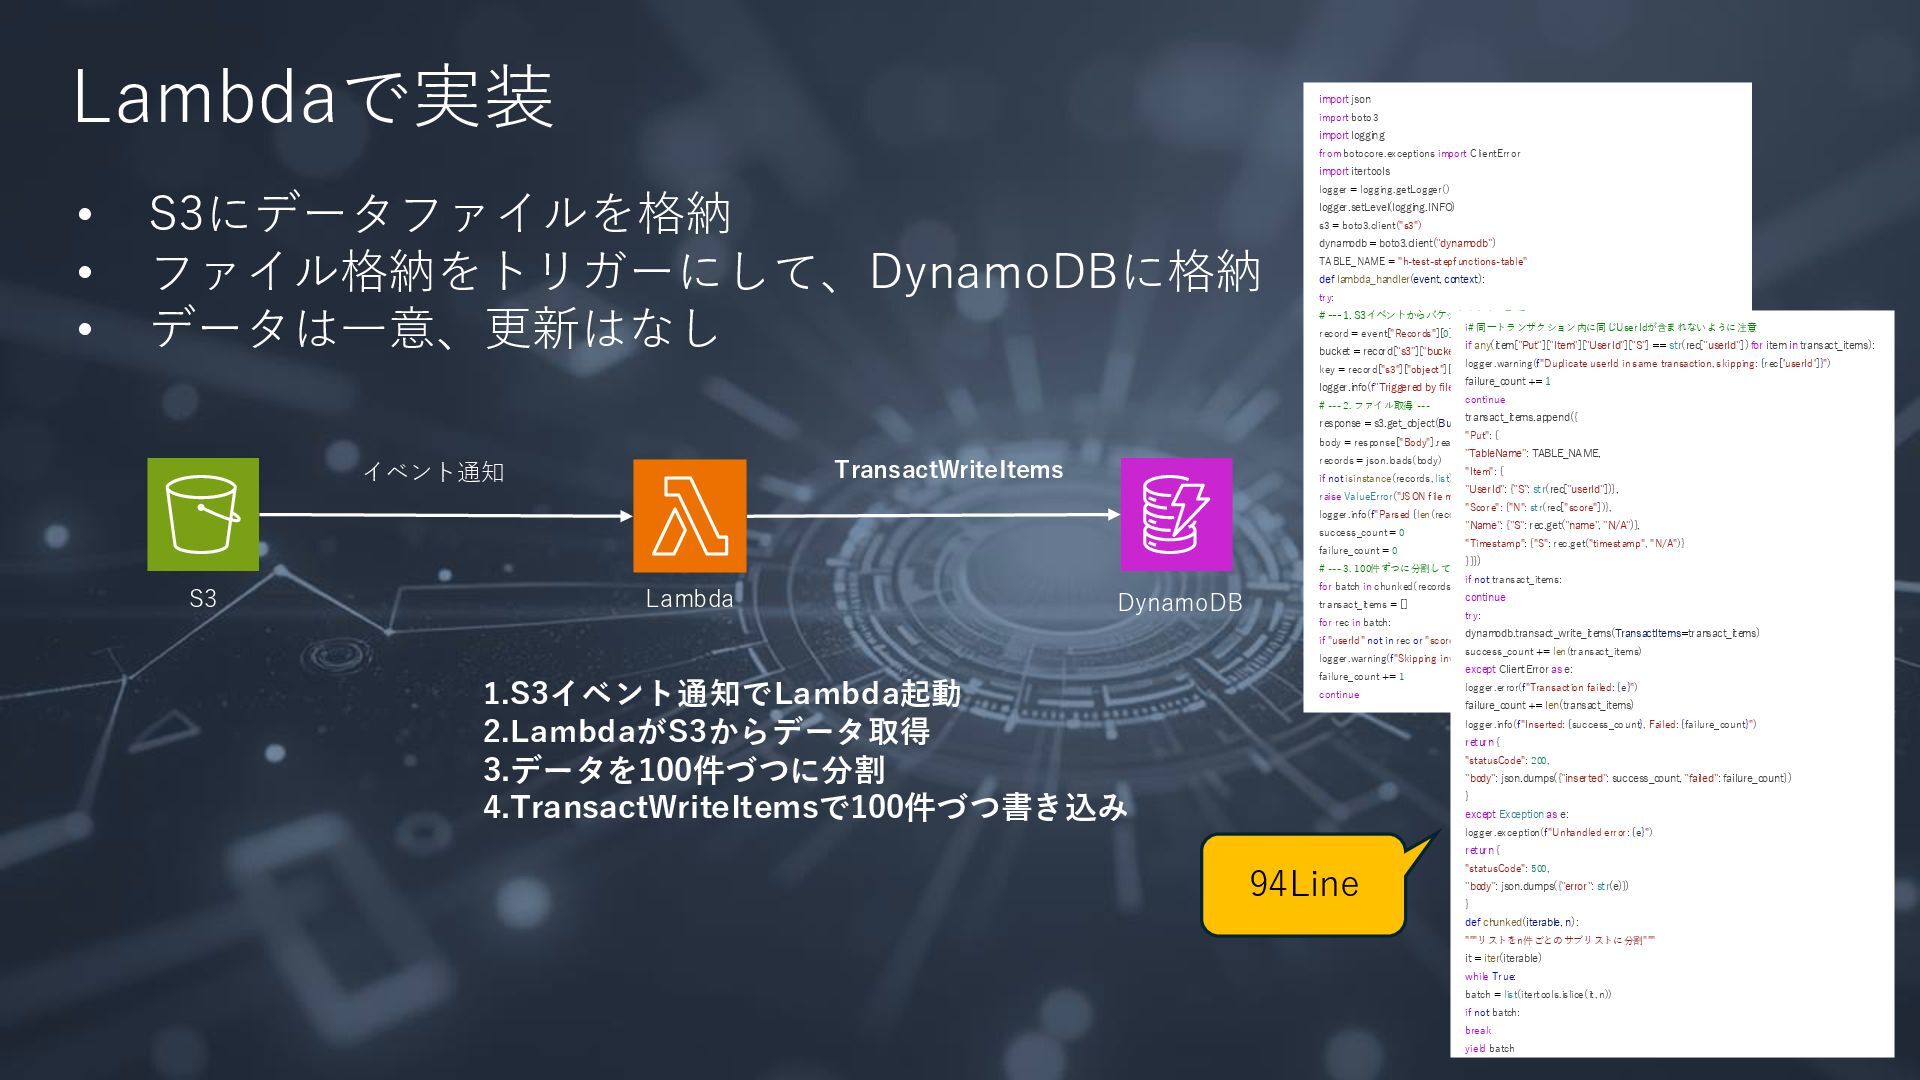1920x1080 pixels.
Task: Click the code line yield batch
Action: (1489, 1048)
